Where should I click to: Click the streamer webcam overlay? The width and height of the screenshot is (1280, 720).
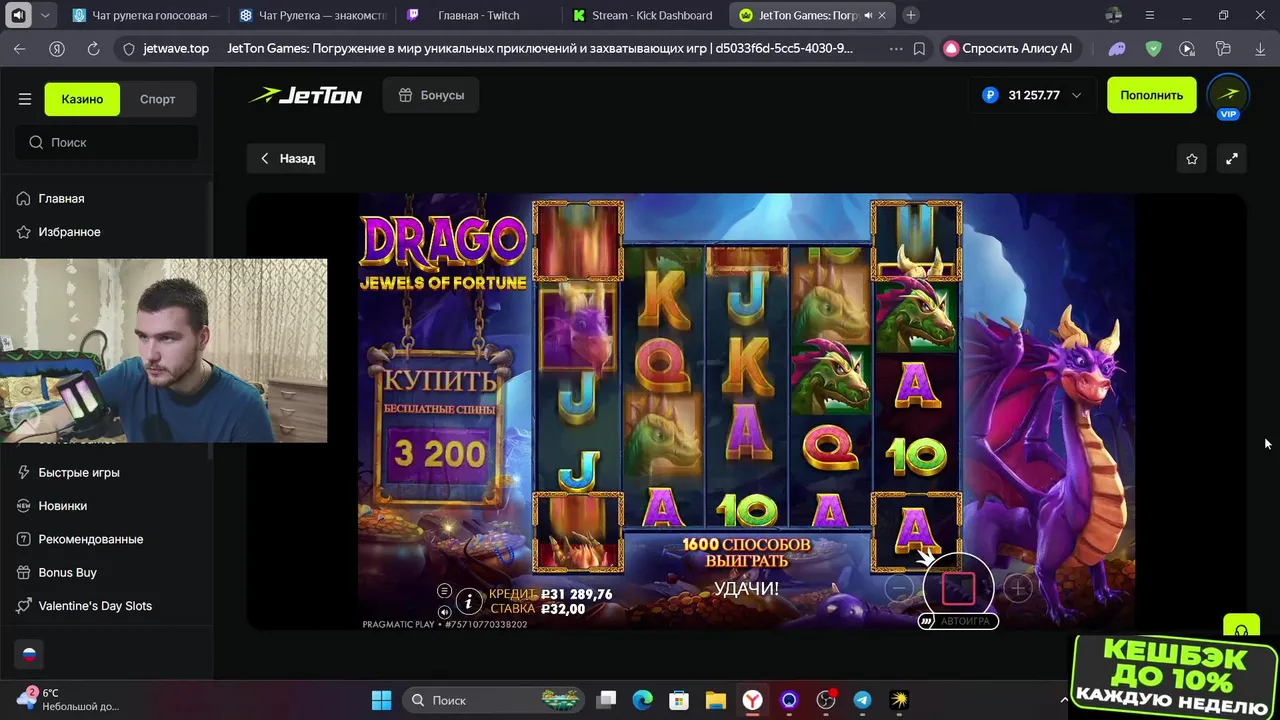click(x=163, y=350)
